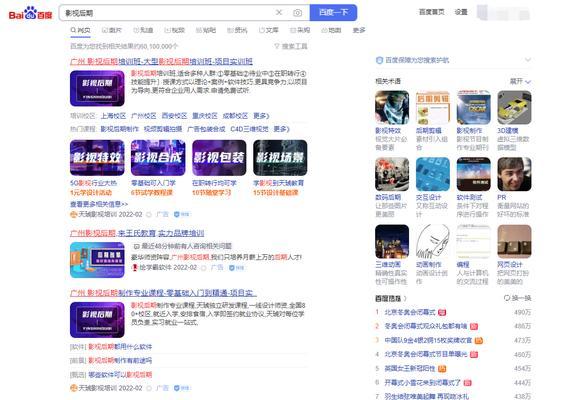Open the 上海校区 link
The width and height of the screenshot is (568, 400).
[x=113, y=116]
